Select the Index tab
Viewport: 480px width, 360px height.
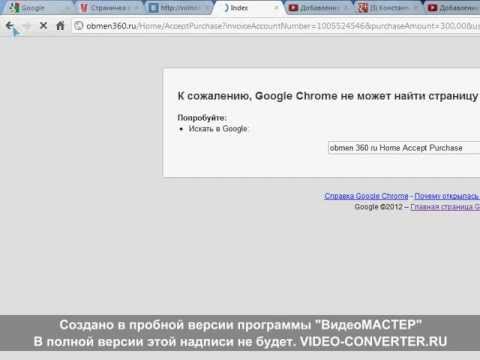(247, 8)
